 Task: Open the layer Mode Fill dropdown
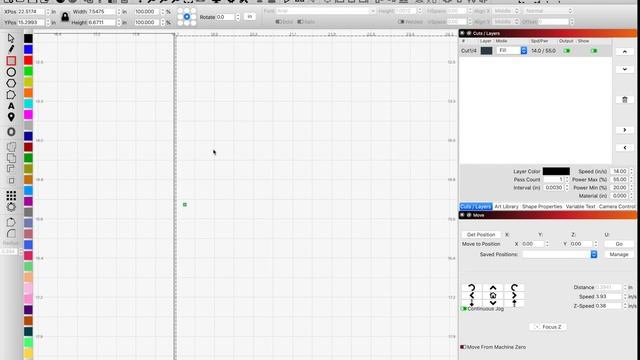coord(511,51)
